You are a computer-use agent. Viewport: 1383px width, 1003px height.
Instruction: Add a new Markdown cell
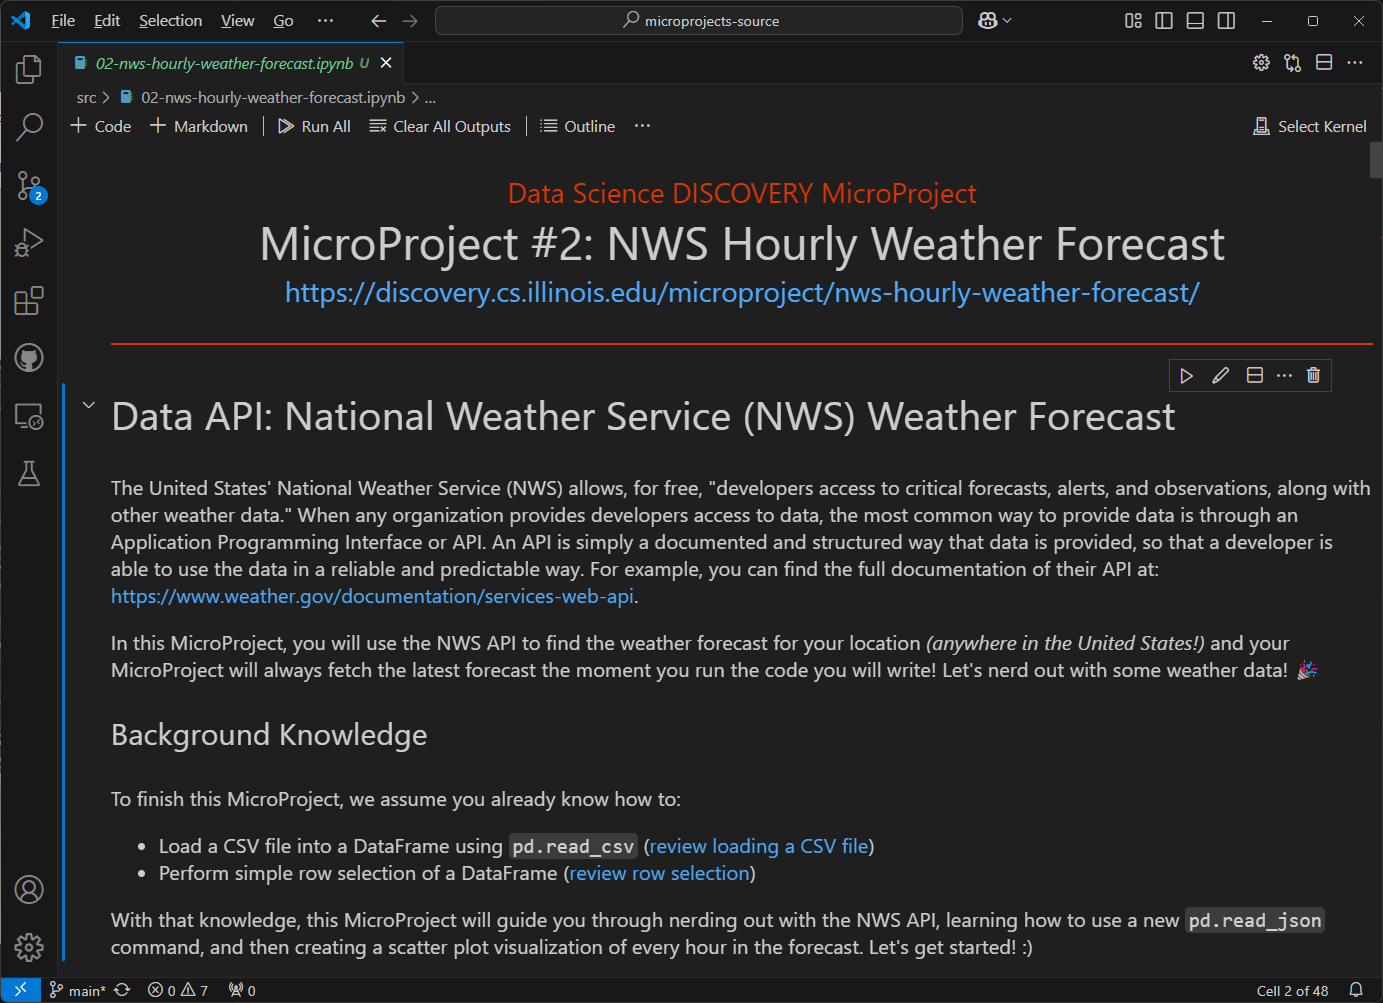pyautogui.click(x=198, y=126)
